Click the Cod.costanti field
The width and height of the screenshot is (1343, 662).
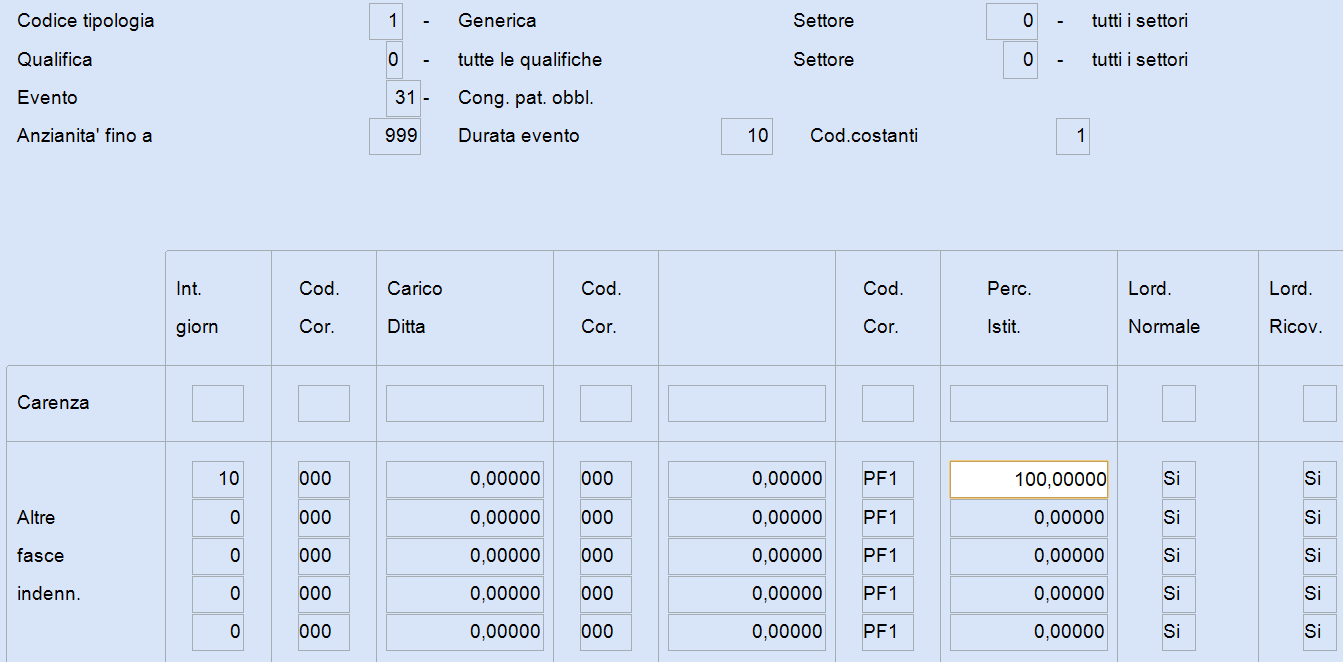click(1073, 136)
